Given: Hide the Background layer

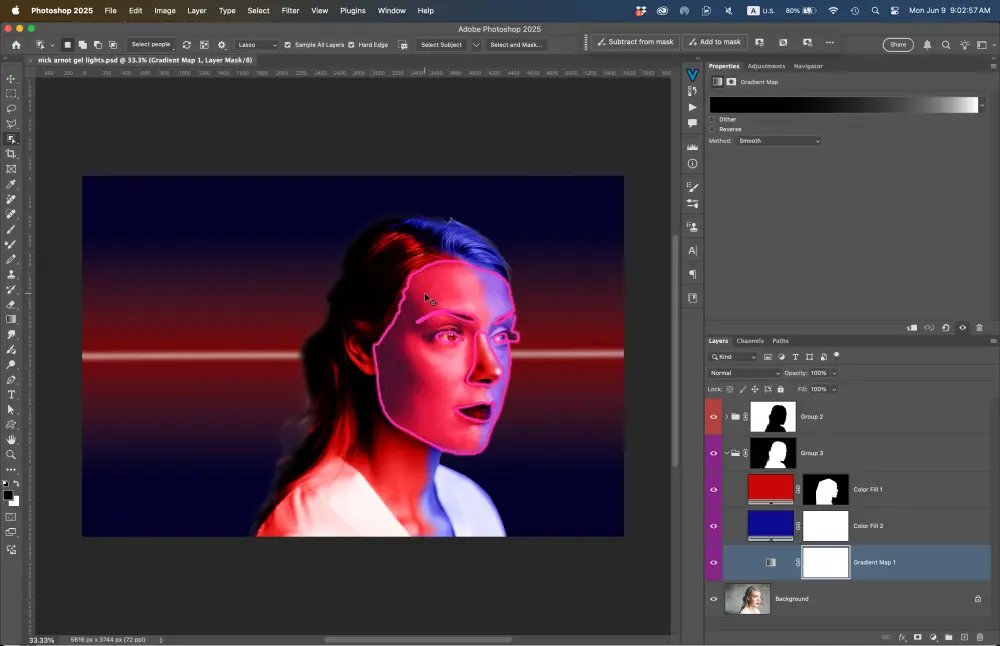Looking at the screenshot, I should (714, 599).
